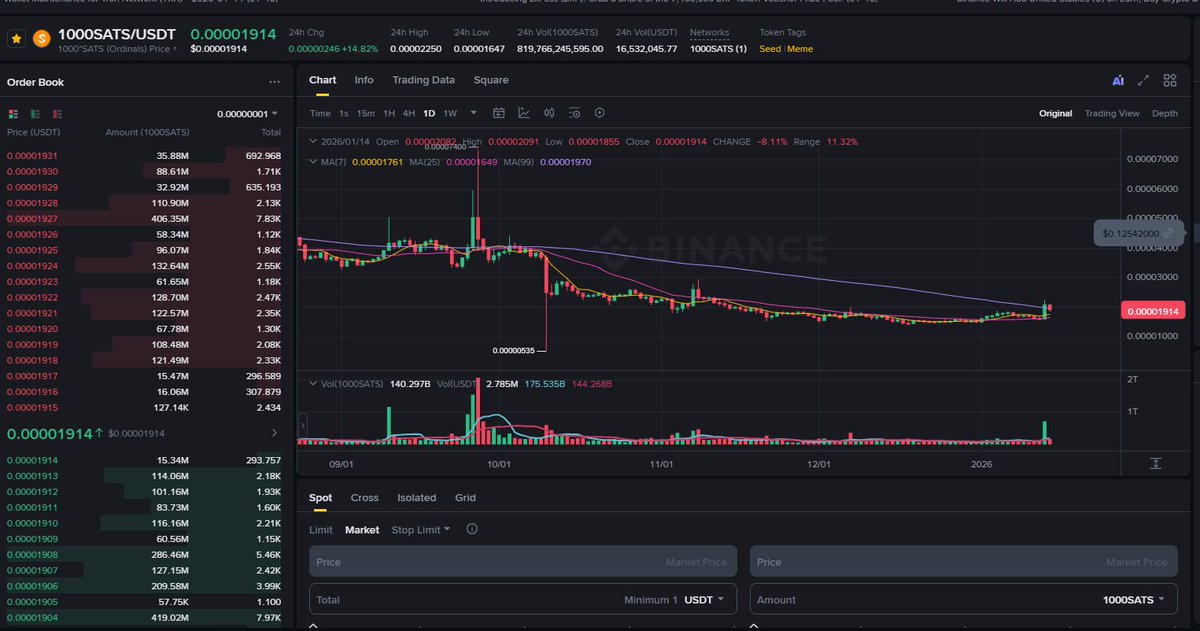Select the Time line chart option
This screenshot has height=631, width=1200.
[x=320, y=113]
